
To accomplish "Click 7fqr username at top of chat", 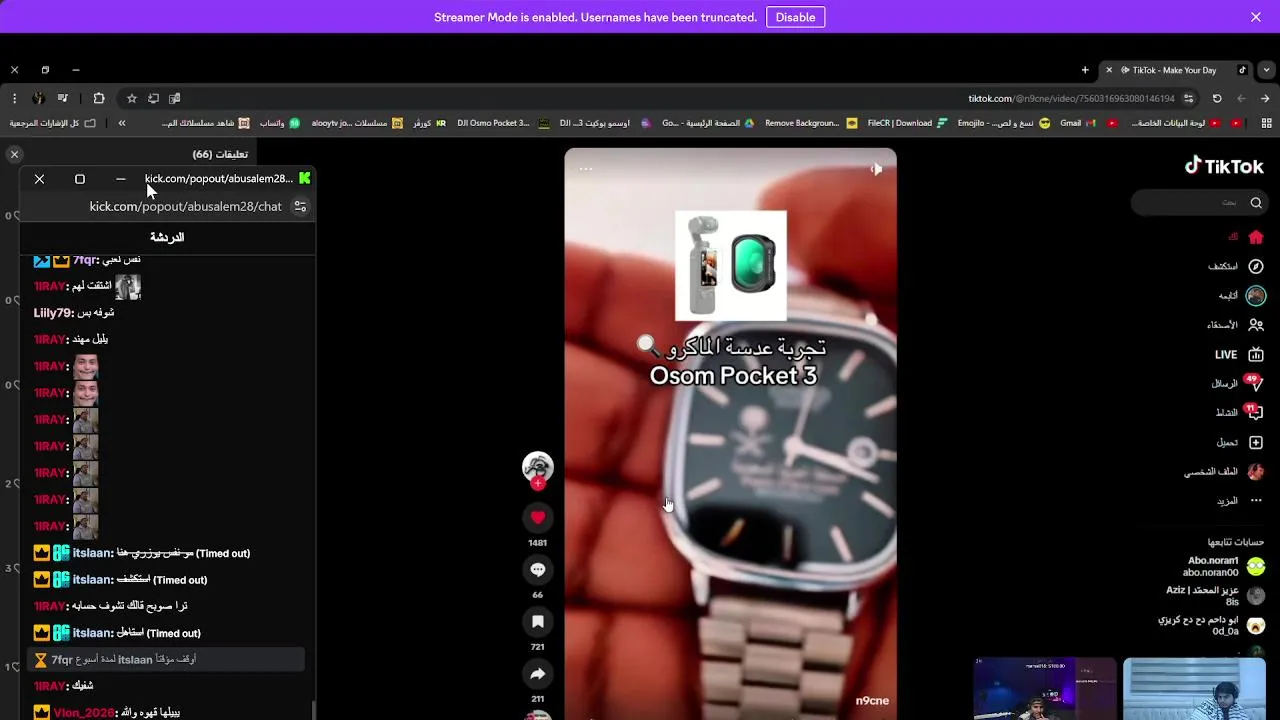I will [85, 260].
